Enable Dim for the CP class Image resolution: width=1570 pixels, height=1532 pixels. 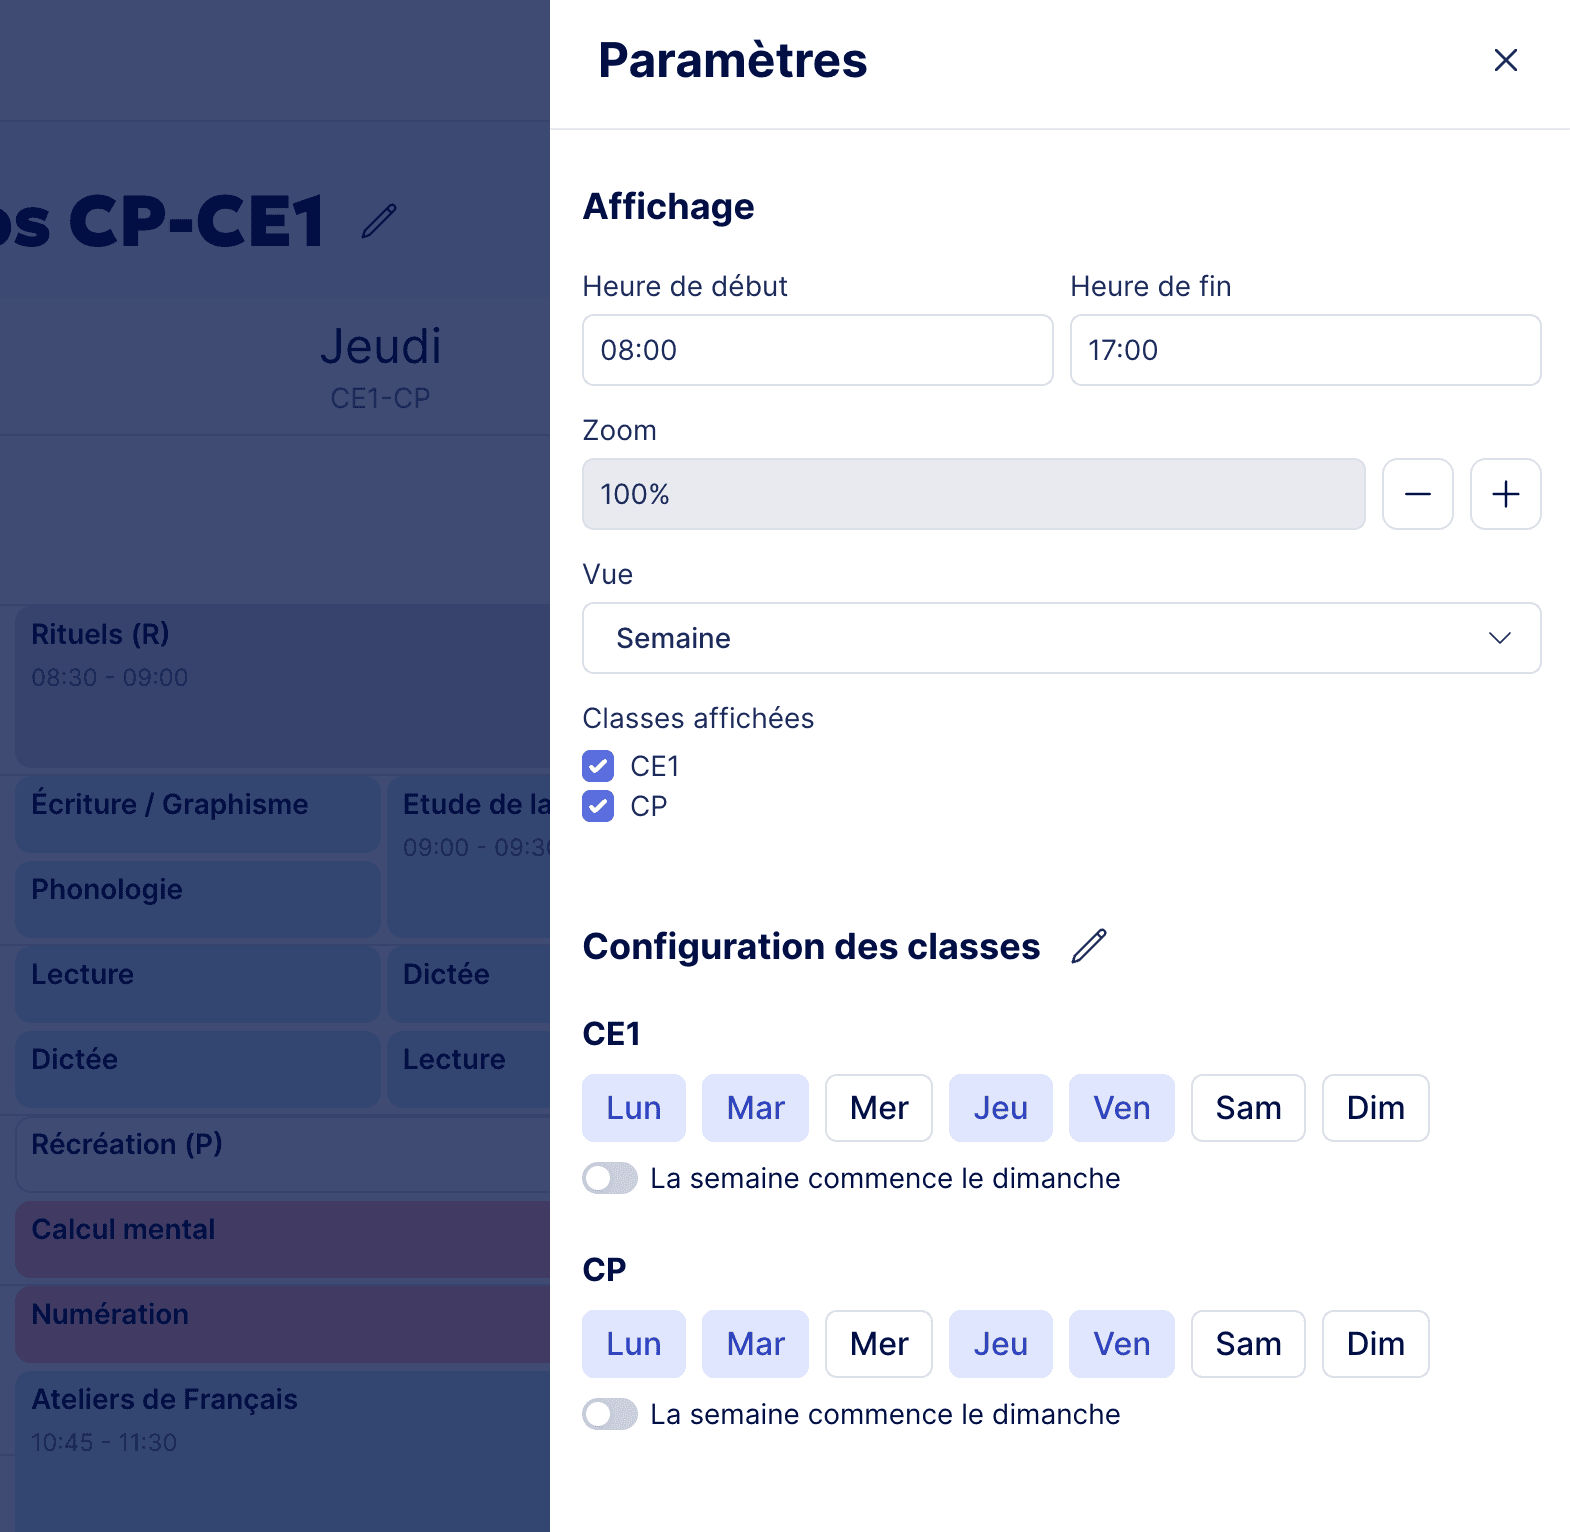point(1375,1344)
